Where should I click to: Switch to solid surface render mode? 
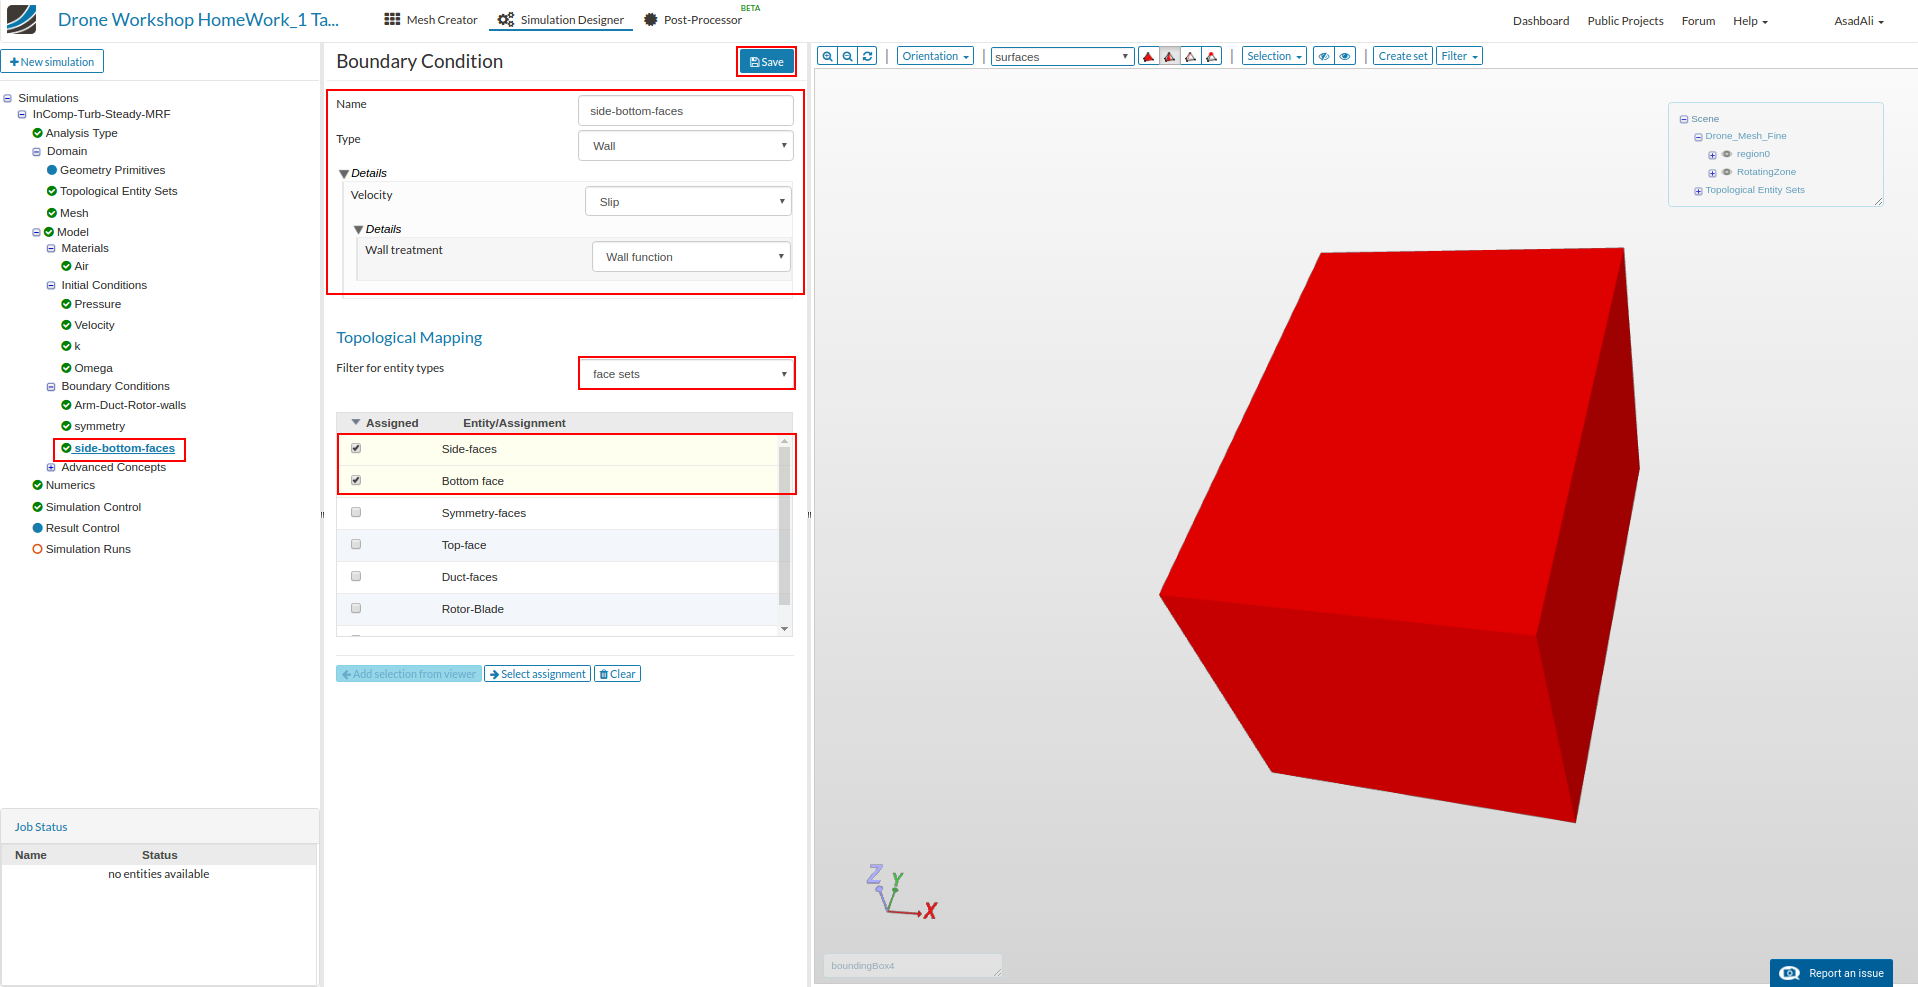[x=1149, y=56]
